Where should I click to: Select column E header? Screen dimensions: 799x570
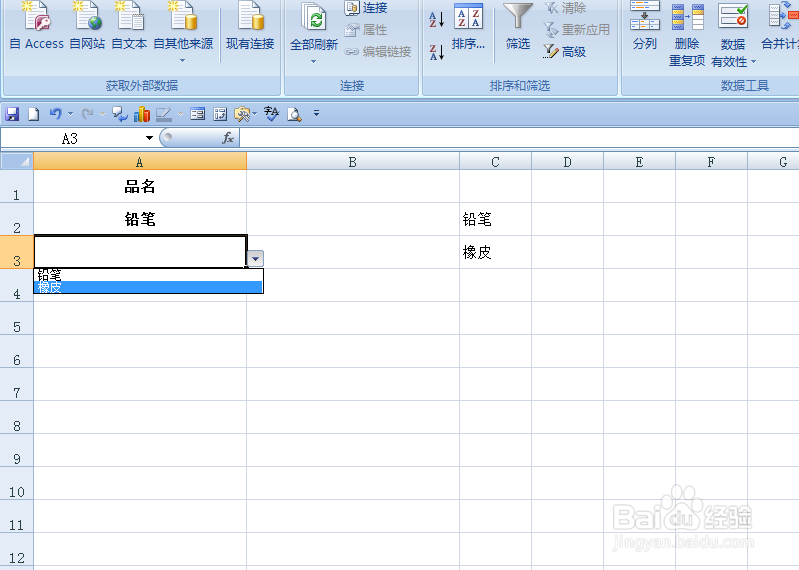[x=640, y=161]
